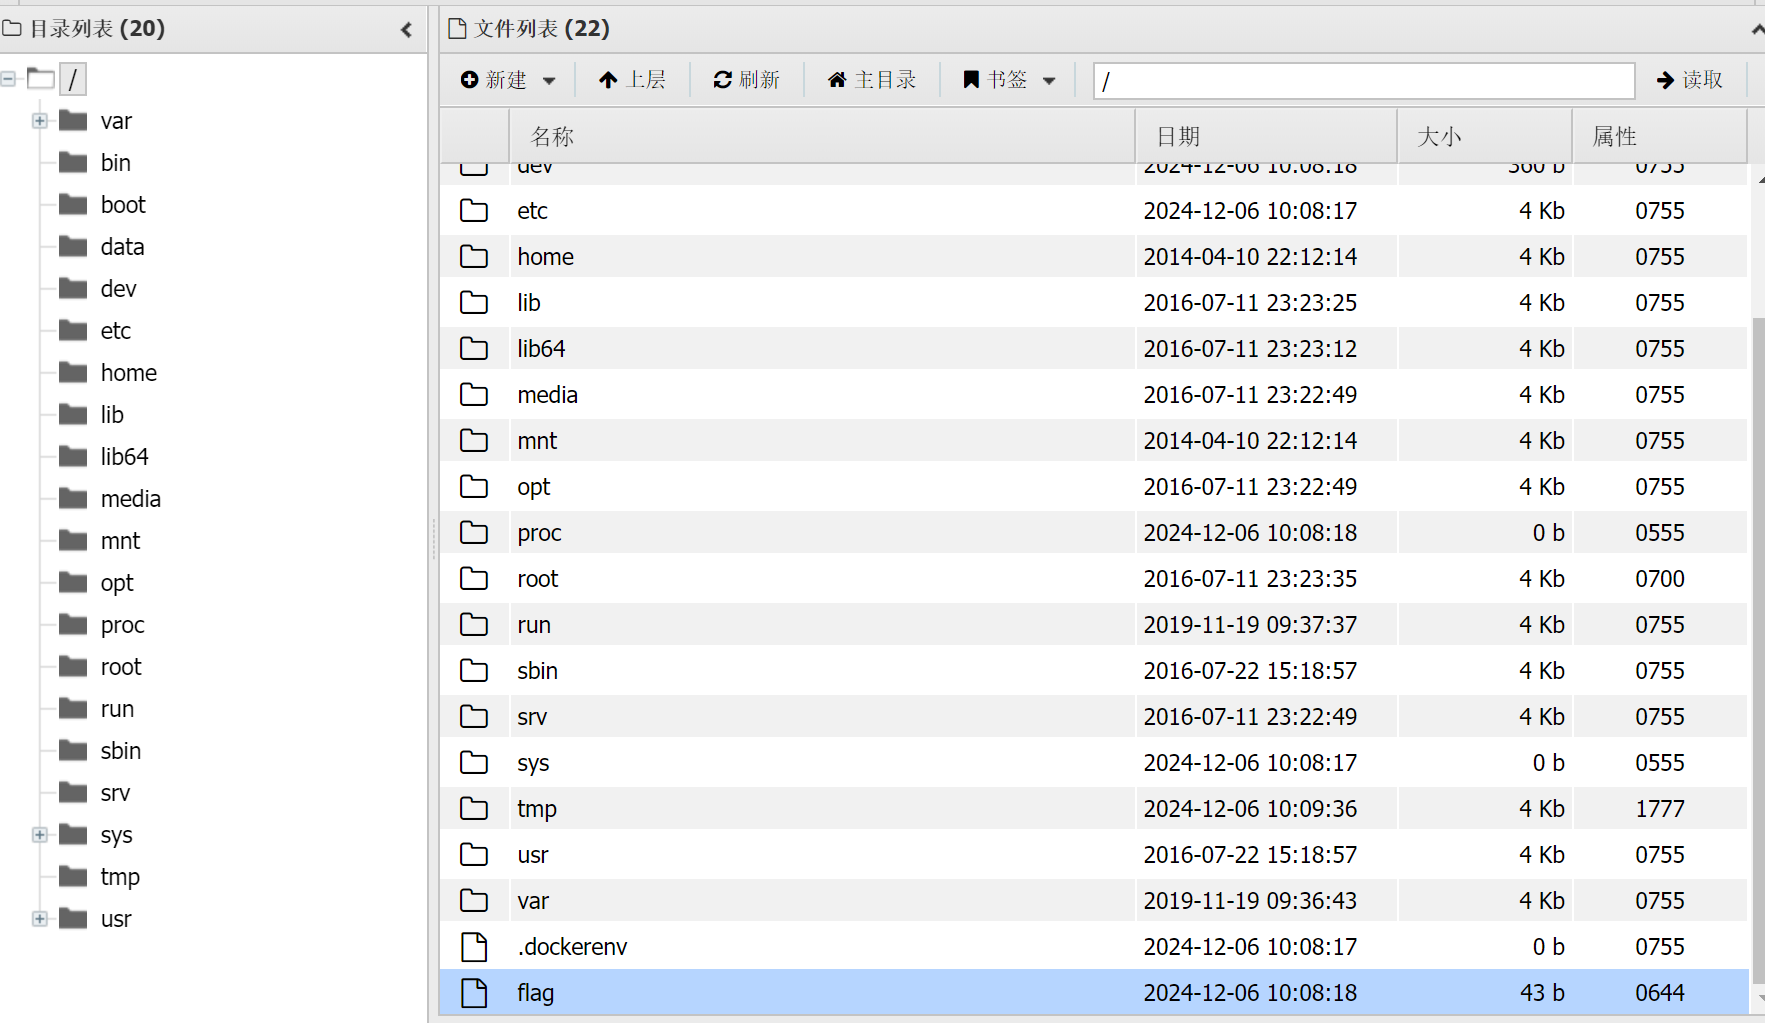Screen dimensions: 1765x1023
Task: Sort files by 日期 column header
Action: [1178, 137]
